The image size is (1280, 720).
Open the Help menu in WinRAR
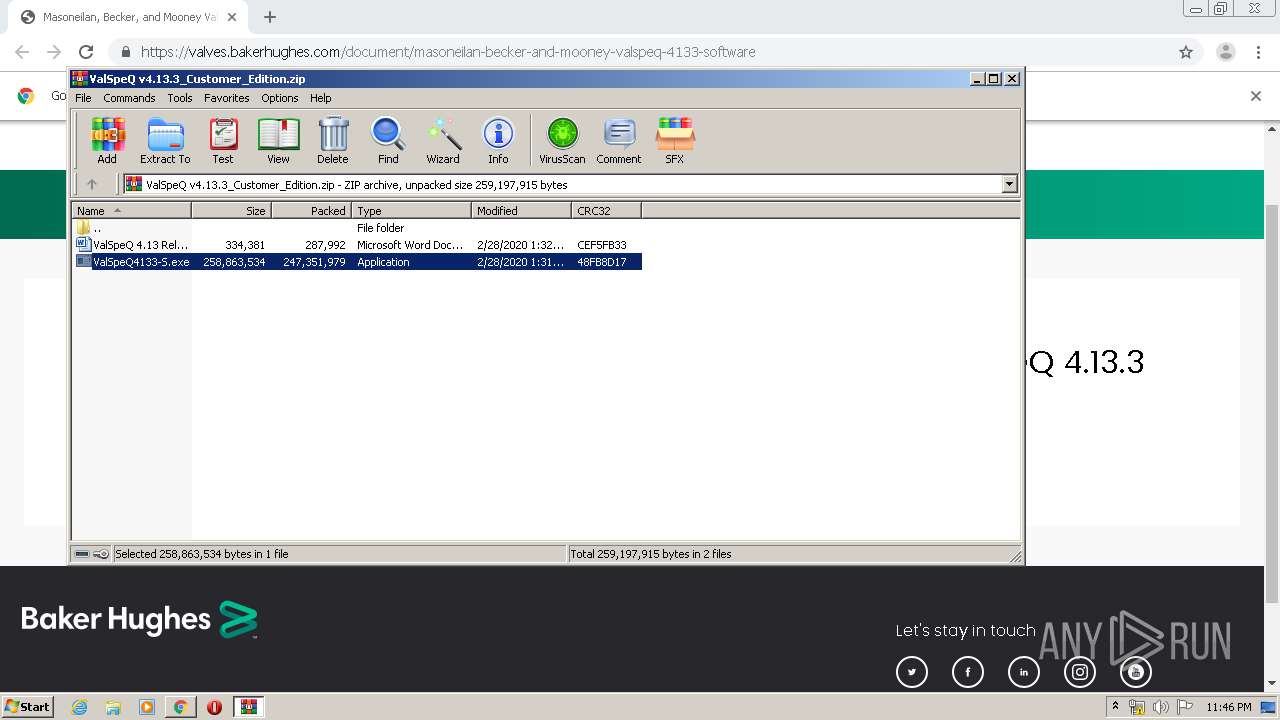pos(321,98)
